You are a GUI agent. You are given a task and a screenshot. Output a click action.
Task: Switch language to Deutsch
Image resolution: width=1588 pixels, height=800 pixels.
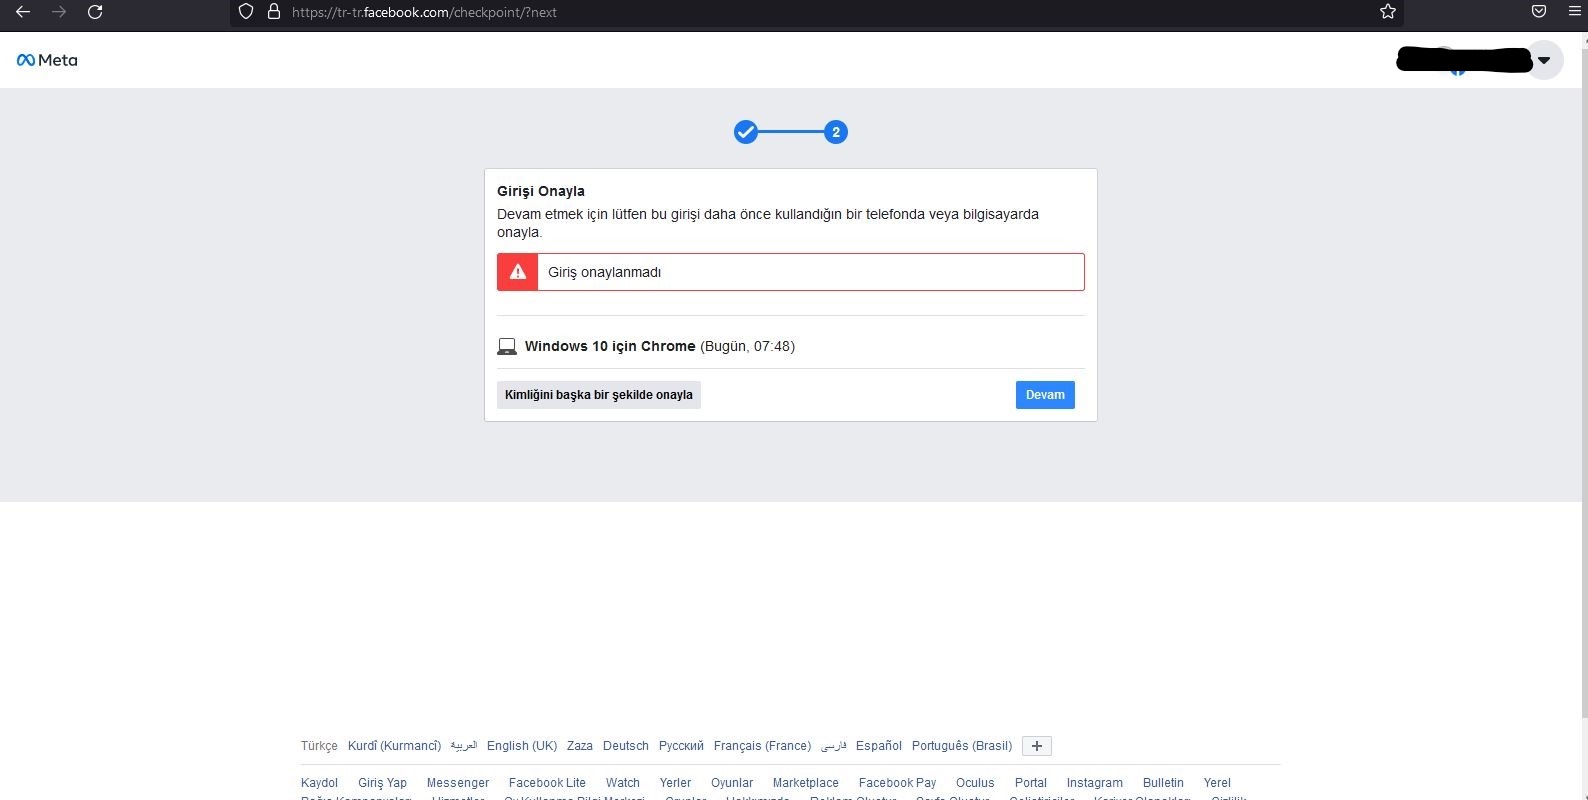tap(626, 746)
